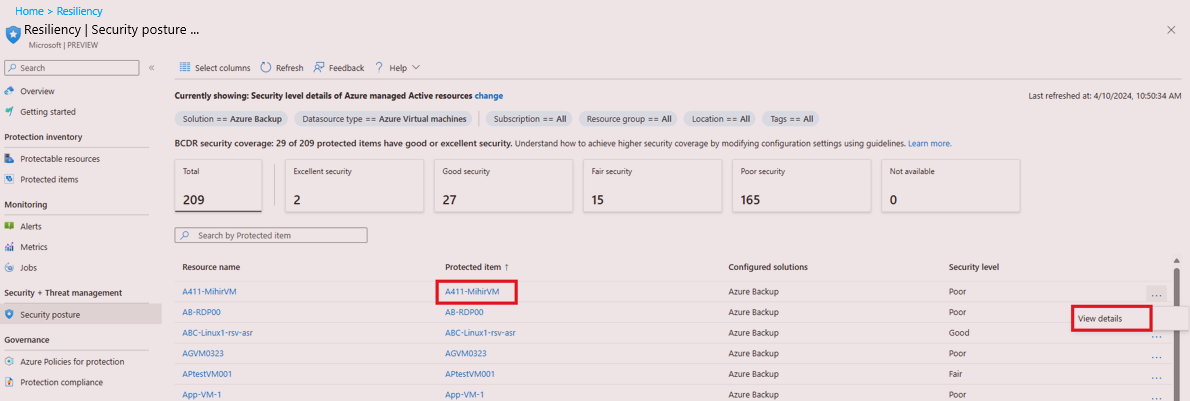The width and height of the screenshot is (1190, 401).
Task: Click the Search by Protected item field
Action: point(271,235)
